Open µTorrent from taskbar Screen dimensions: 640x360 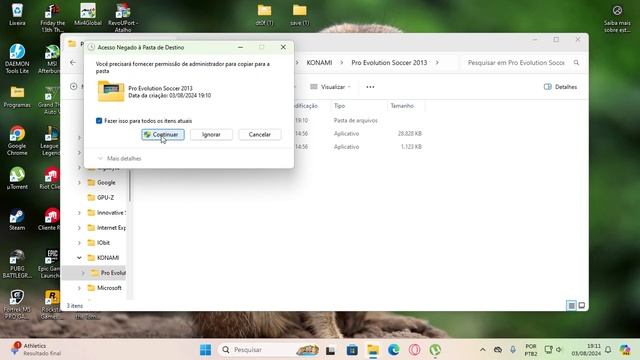pos(435,350)
